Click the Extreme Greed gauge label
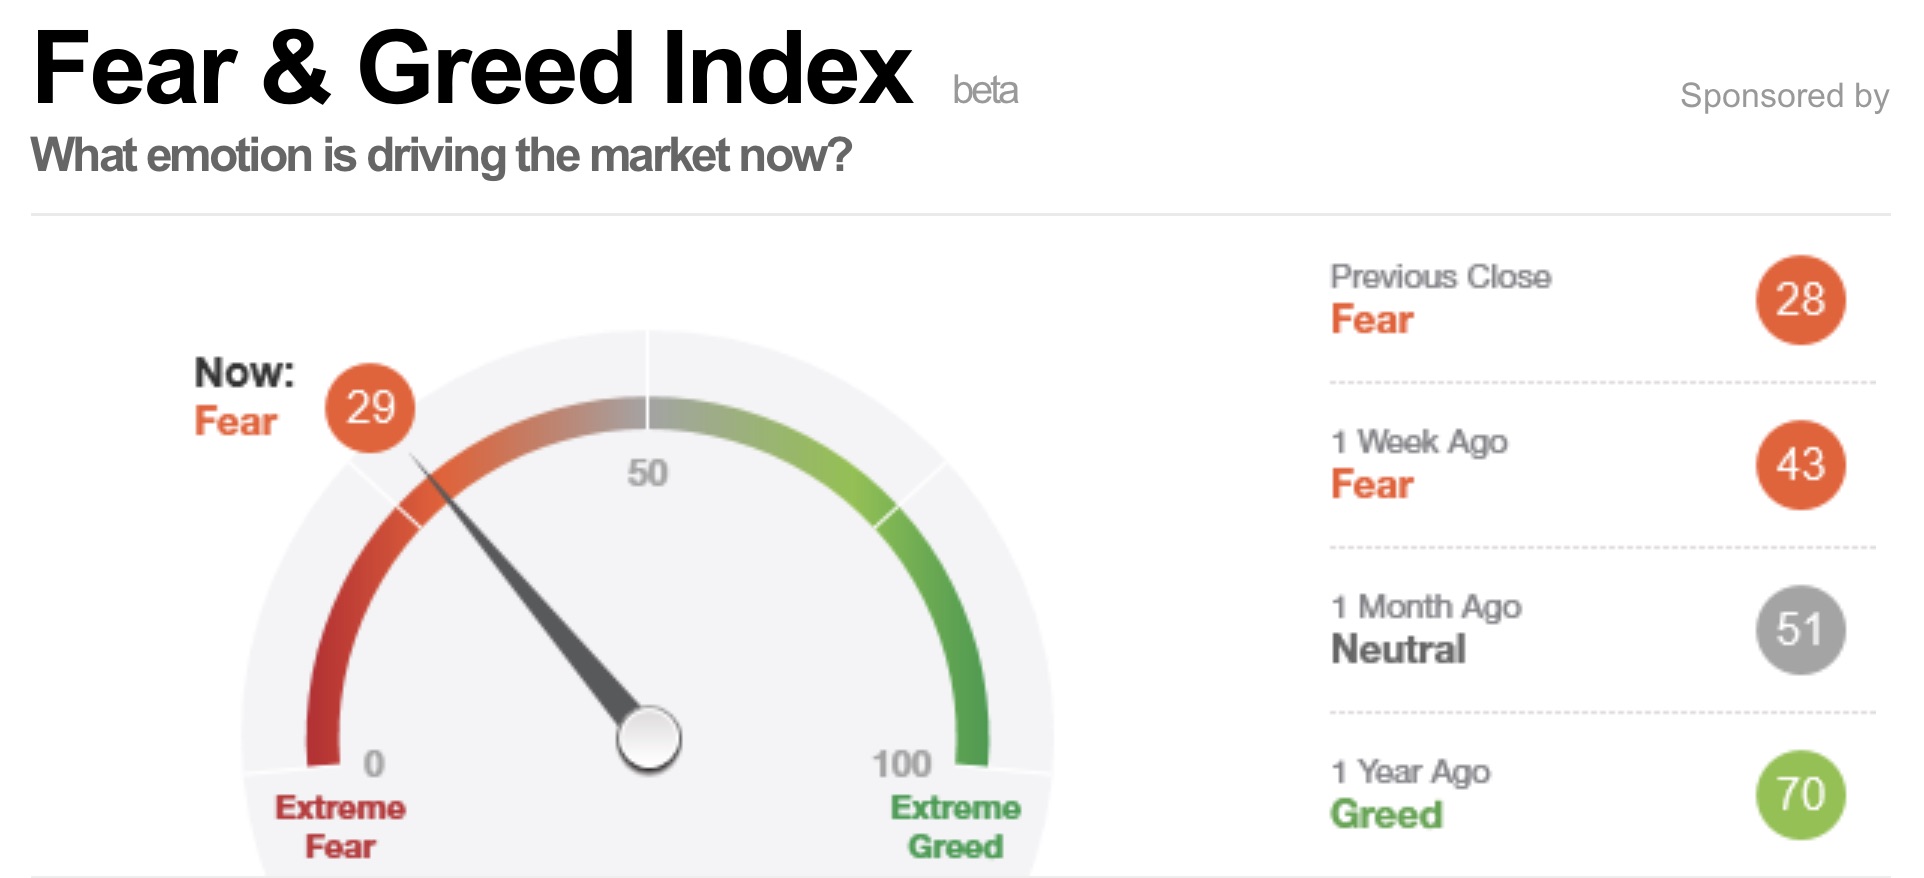This screenshot has width=1924, height=878. (x=955, y=826)
